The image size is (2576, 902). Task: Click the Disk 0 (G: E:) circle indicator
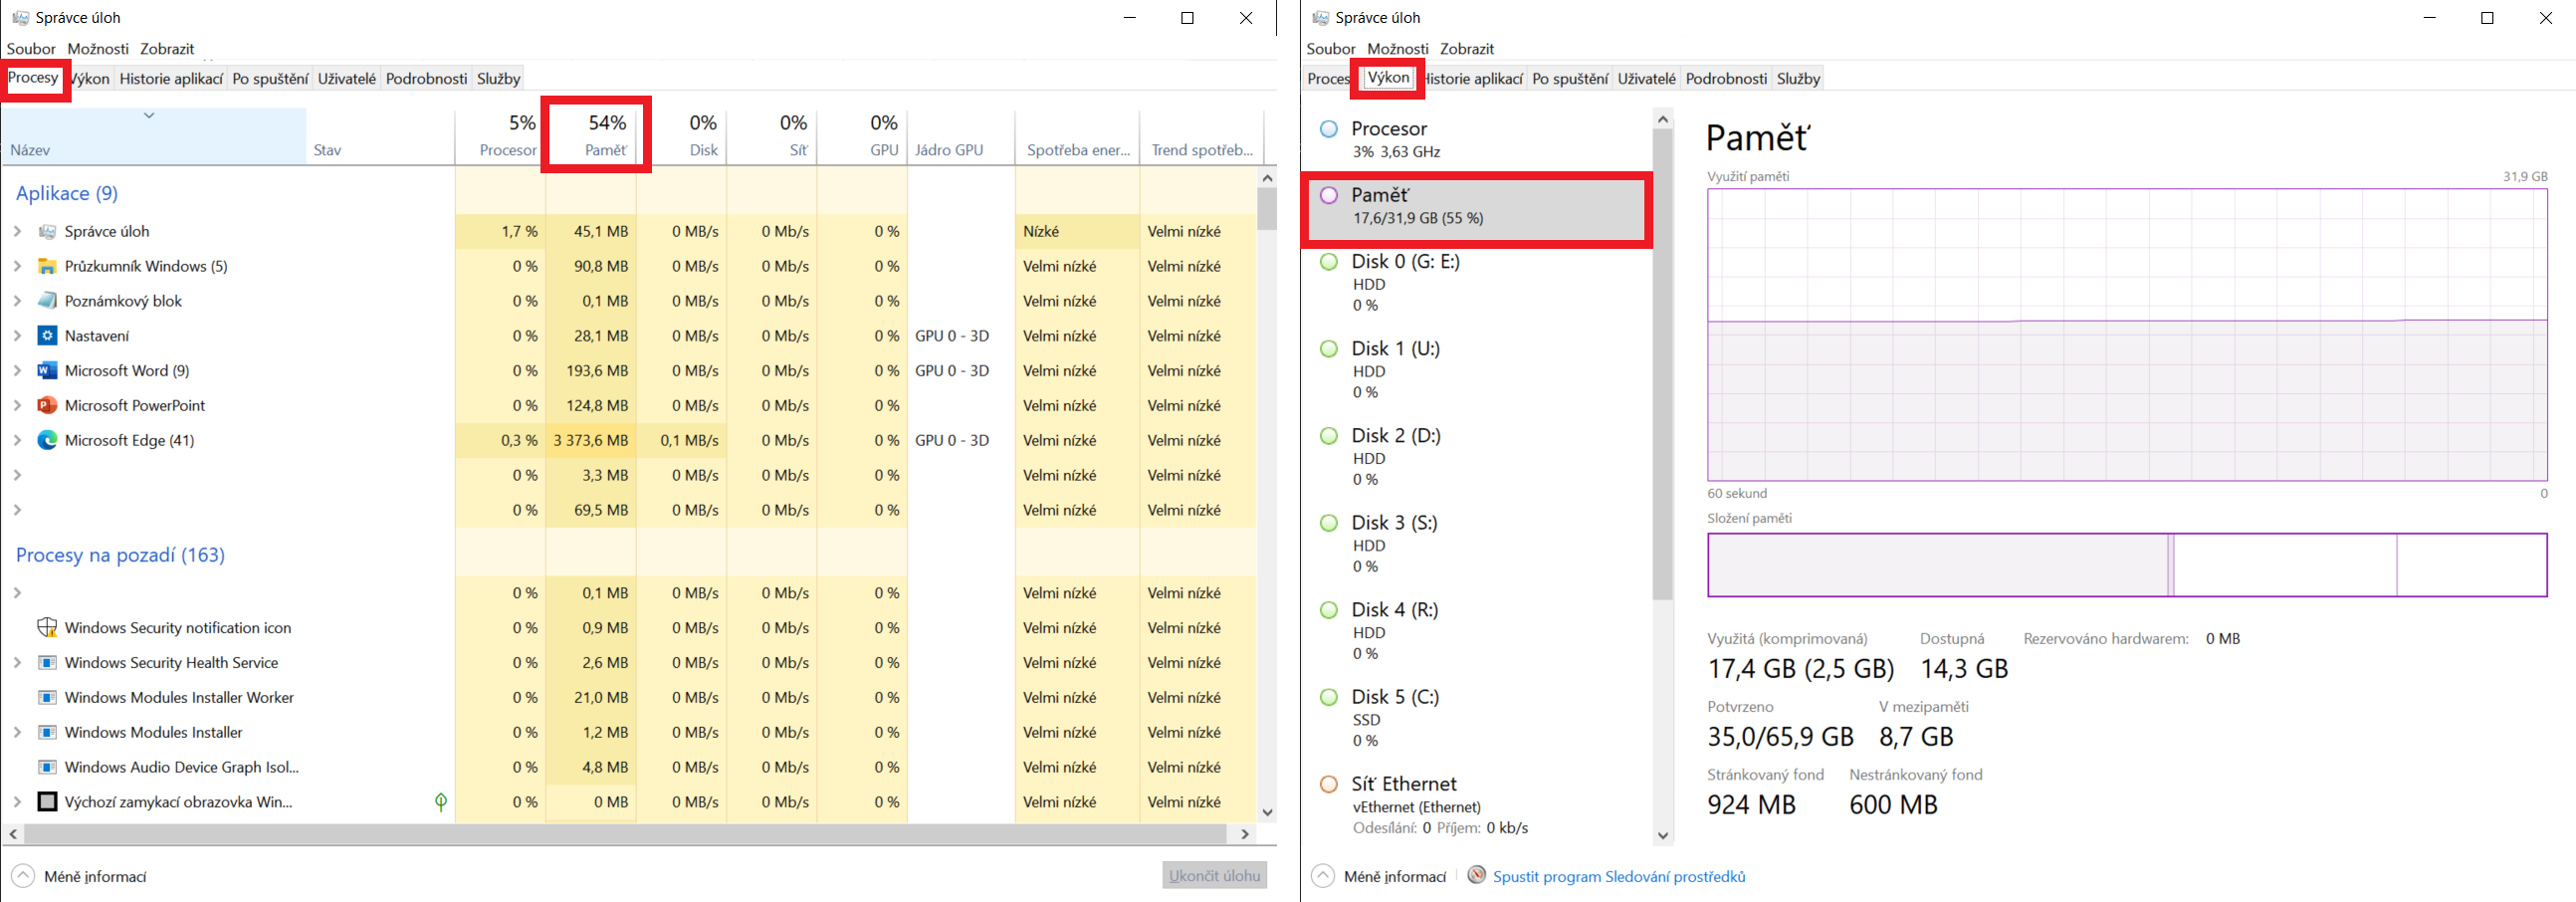1329,262
